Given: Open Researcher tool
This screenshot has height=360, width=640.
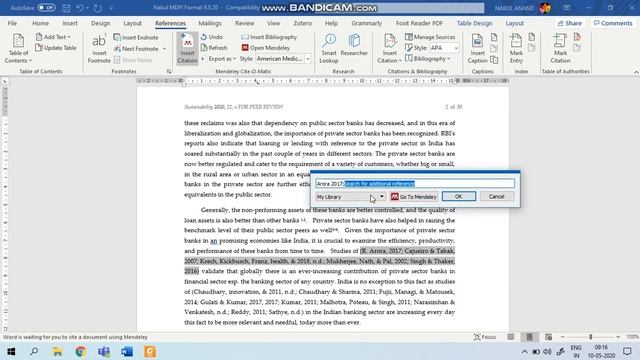Looking at the screenshot, I should coord(354,45).
